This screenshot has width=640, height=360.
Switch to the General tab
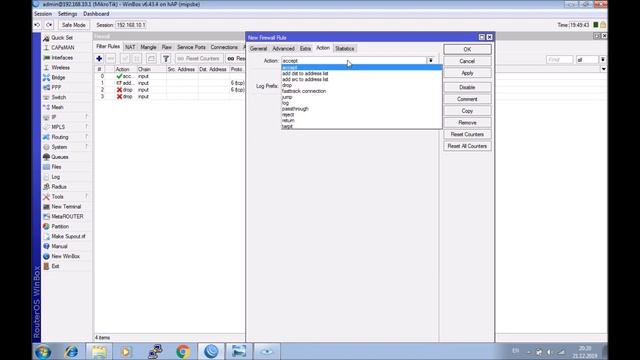pos(258,49)
